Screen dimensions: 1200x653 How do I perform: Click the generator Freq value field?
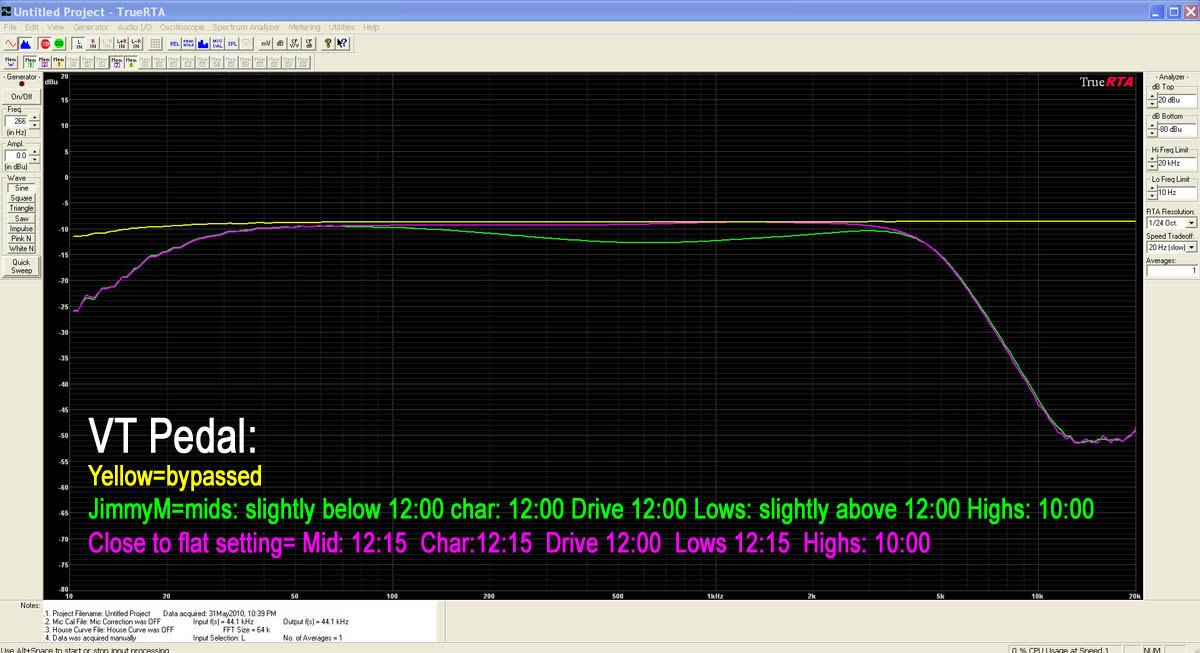(17, 121)
